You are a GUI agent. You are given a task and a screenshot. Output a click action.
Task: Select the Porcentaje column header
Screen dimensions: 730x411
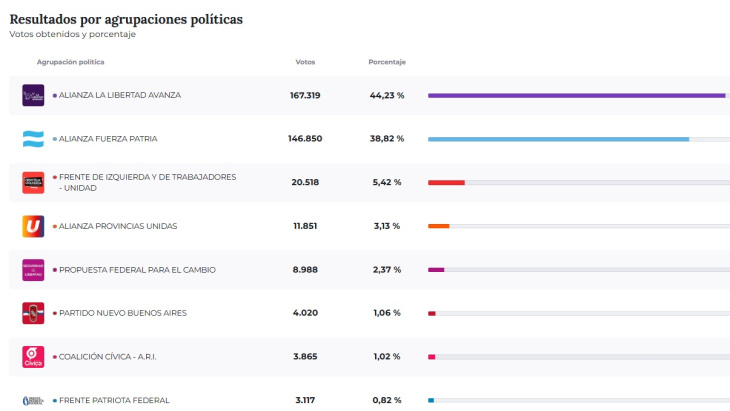386,62
